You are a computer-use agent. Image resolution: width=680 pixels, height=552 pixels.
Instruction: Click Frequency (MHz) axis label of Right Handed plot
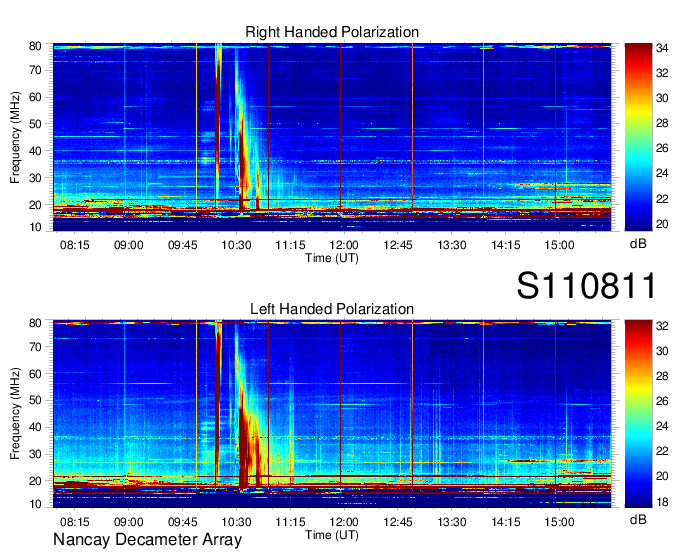15,137
